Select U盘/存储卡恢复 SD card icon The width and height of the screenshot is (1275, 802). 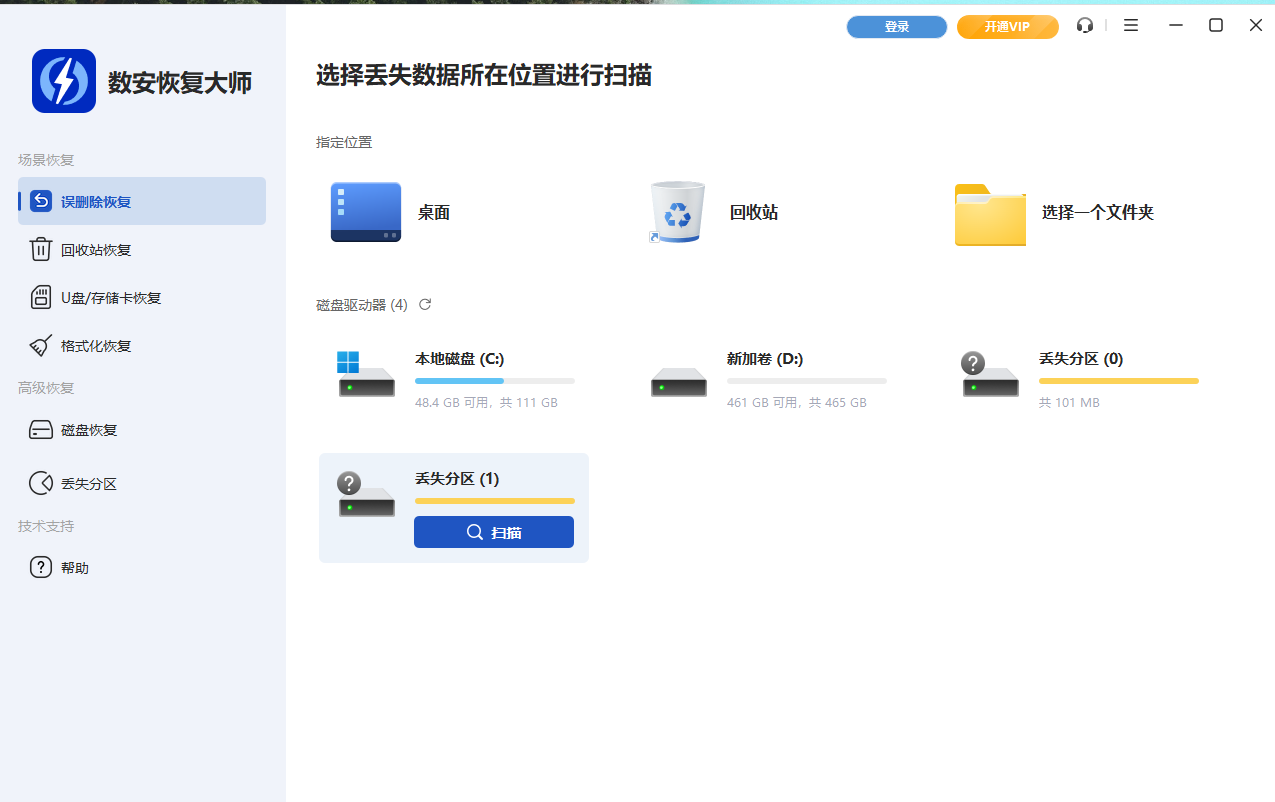[x=40, y=297]
